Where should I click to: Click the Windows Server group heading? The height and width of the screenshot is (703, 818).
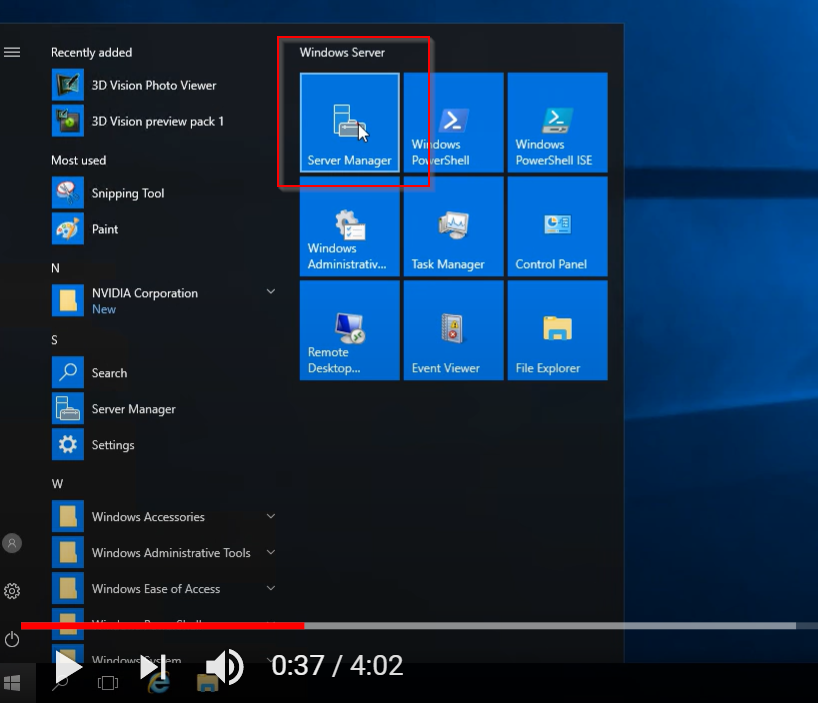(x=342, y=52)
